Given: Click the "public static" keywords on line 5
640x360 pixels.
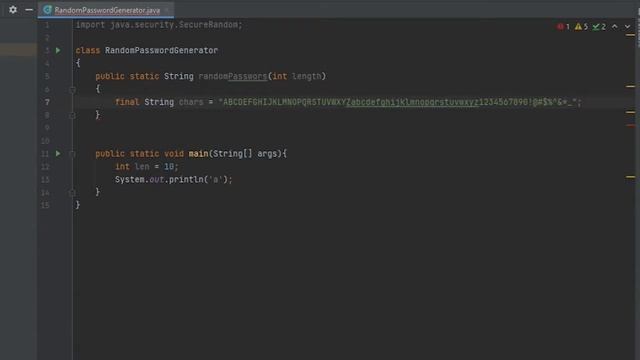Looking at the screenshot, I should 127,76.
